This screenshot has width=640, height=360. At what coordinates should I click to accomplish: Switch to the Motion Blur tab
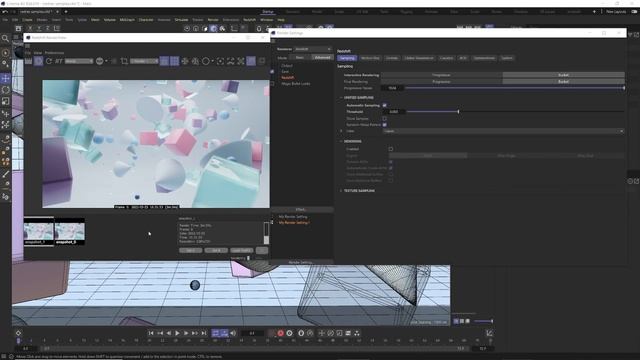point(370,58)
